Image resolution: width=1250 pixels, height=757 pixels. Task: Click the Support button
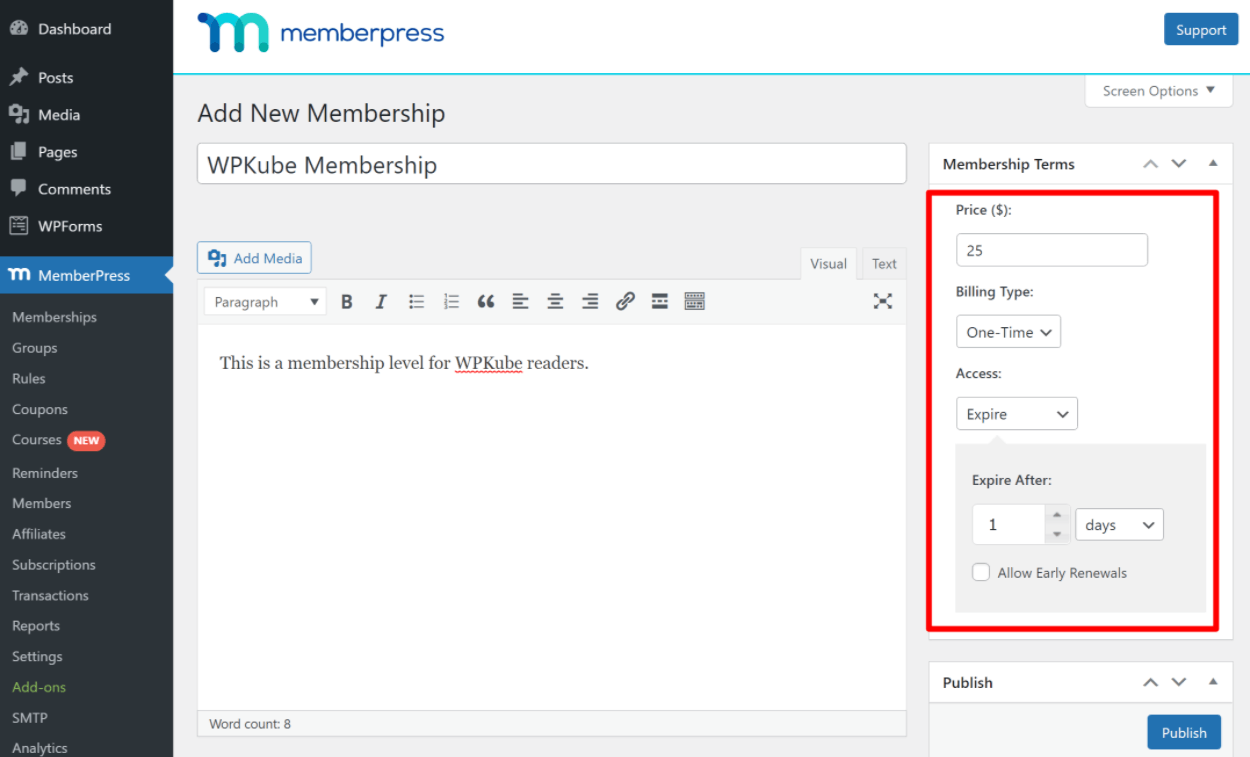[x=1201, y=30]
